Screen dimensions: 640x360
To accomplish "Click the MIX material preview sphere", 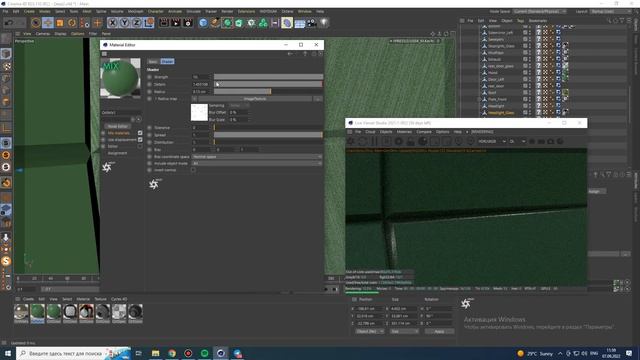I will point(120,78).
